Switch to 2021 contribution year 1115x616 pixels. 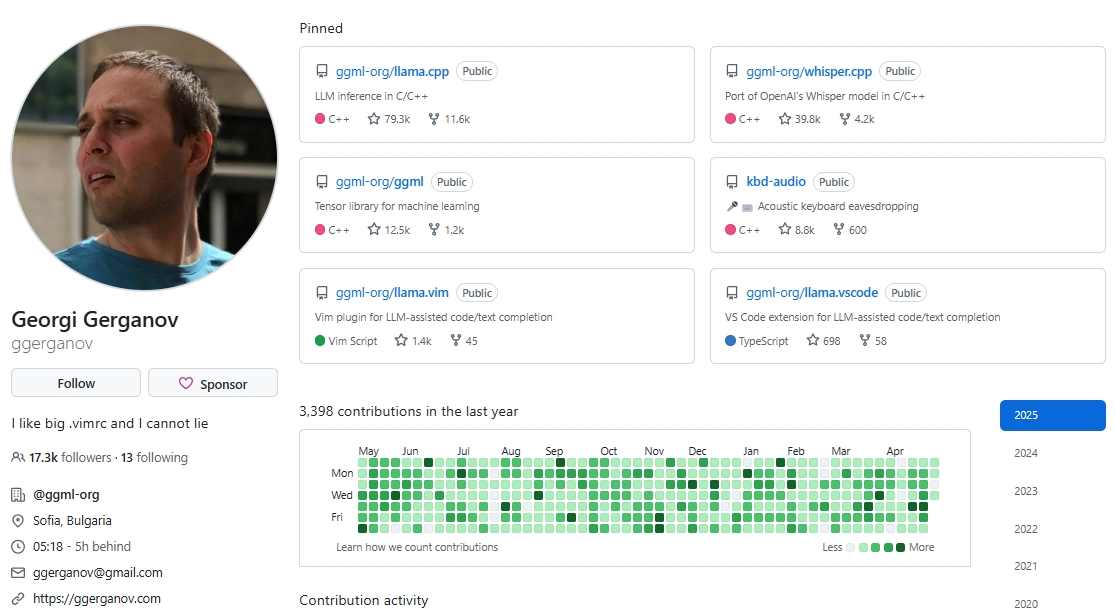pos(1025,566)
